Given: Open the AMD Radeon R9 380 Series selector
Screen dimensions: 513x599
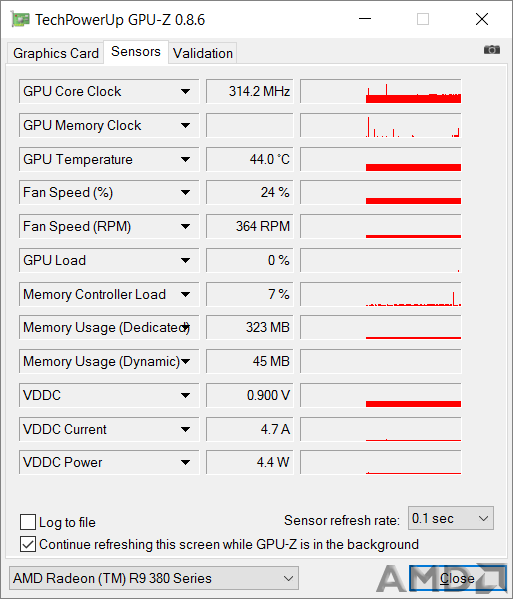Looking at the screenshot, I should coord(154,578).
